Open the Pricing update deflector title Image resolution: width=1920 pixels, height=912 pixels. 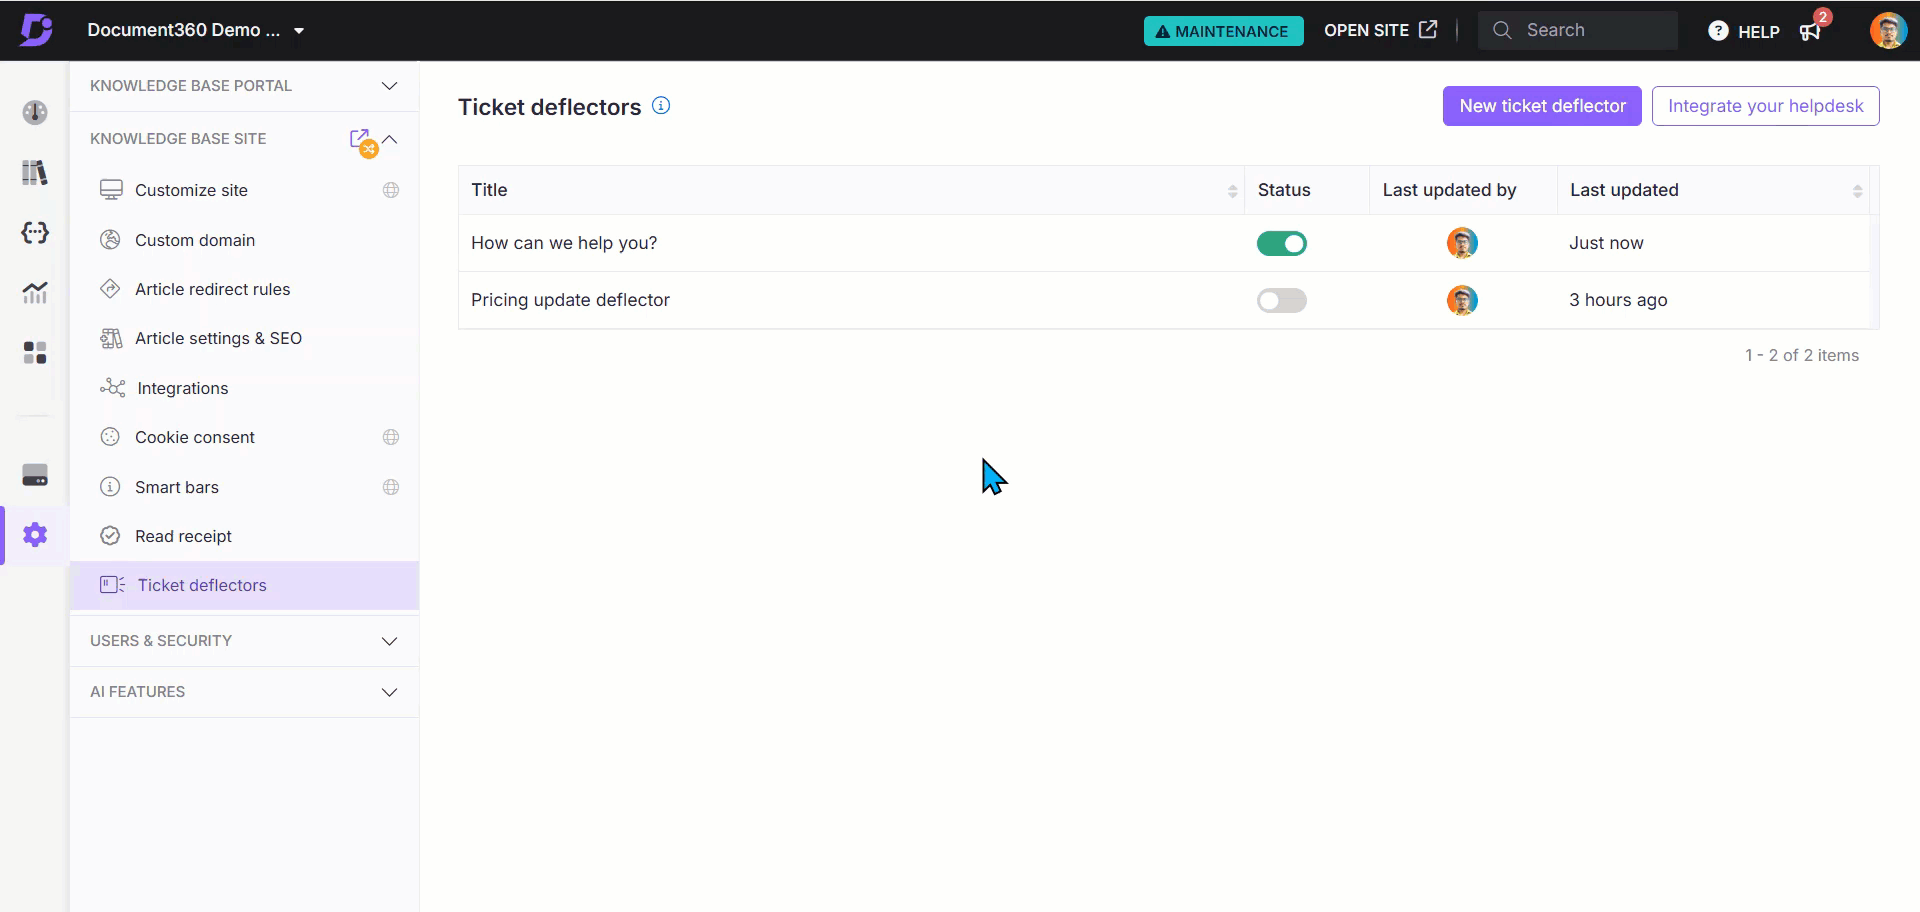(570, 300)
